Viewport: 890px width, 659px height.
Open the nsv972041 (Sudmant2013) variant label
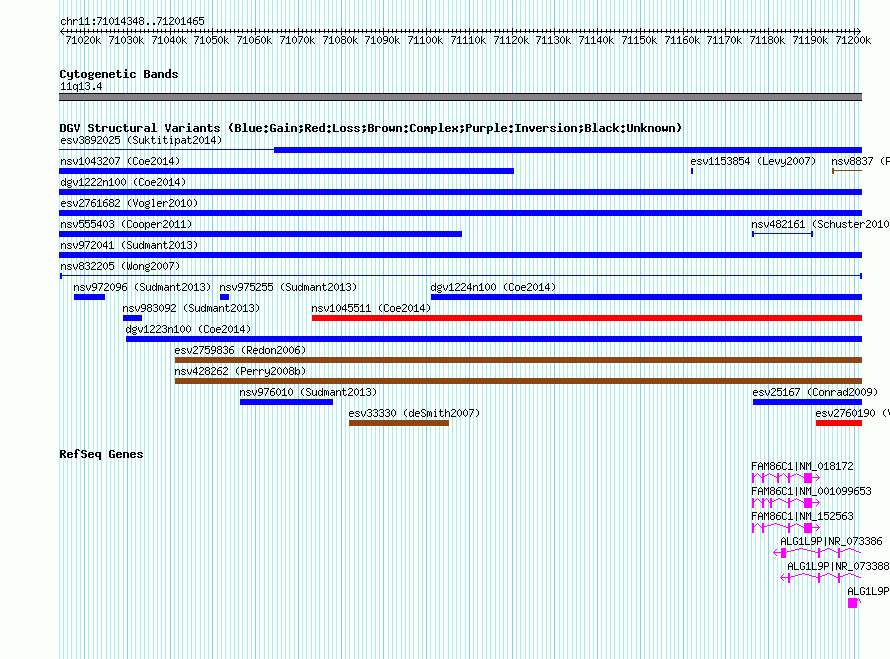[x=129, y=245]
